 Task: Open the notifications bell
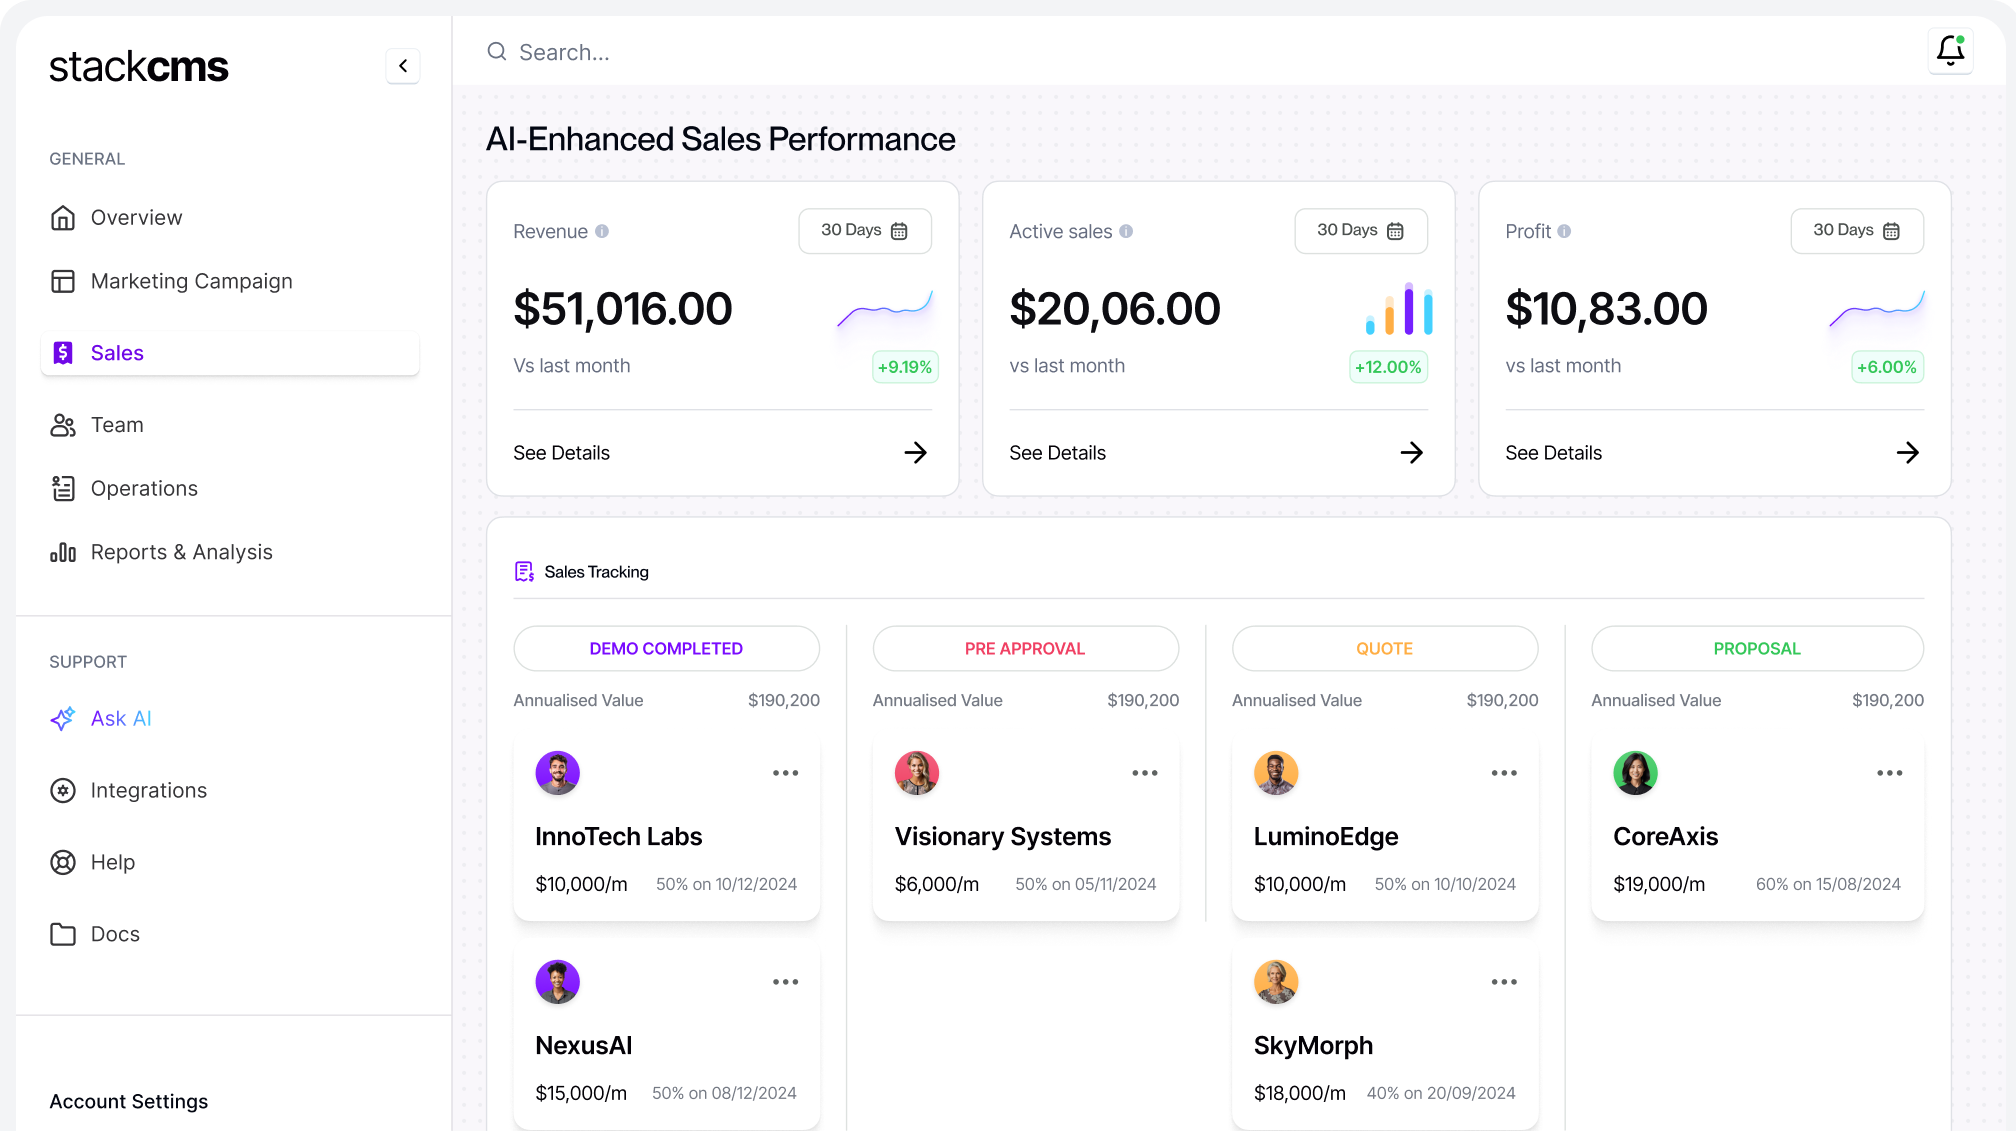[1949, 49]
